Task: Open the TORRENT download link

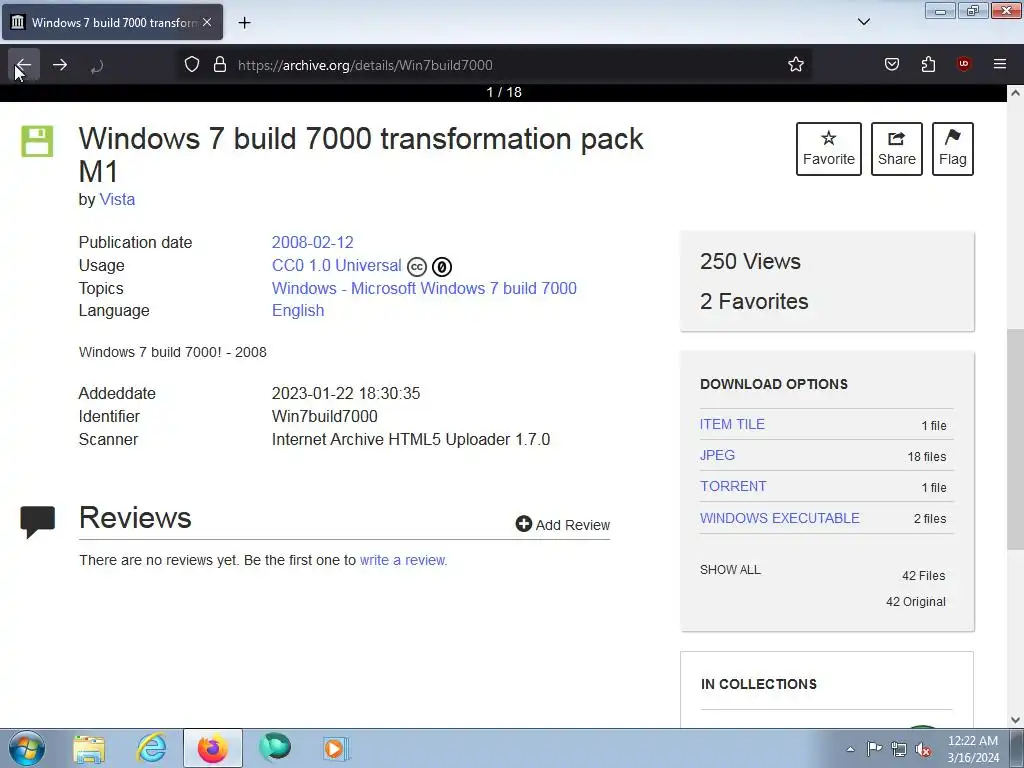Action: tap(733, 486)
